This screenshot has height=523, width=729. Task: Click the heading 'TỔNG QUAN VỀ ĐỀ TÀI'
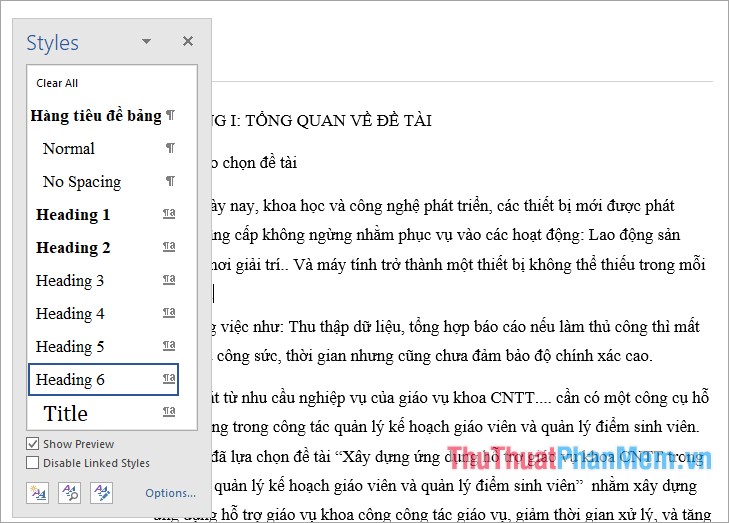click(338, 121)
